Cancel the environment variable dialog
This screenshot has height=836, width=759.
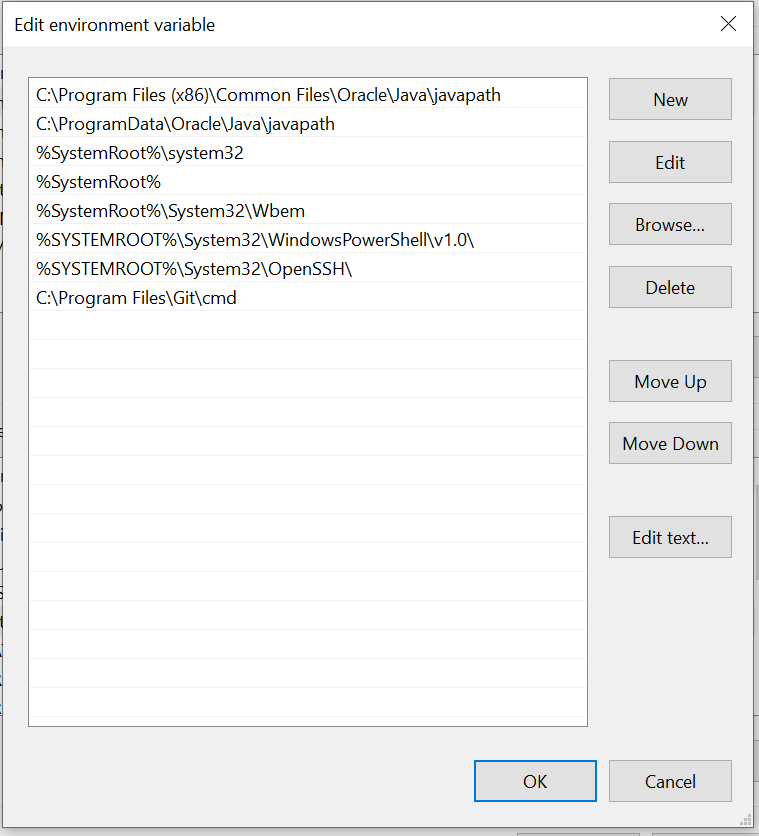click(670, 782)
